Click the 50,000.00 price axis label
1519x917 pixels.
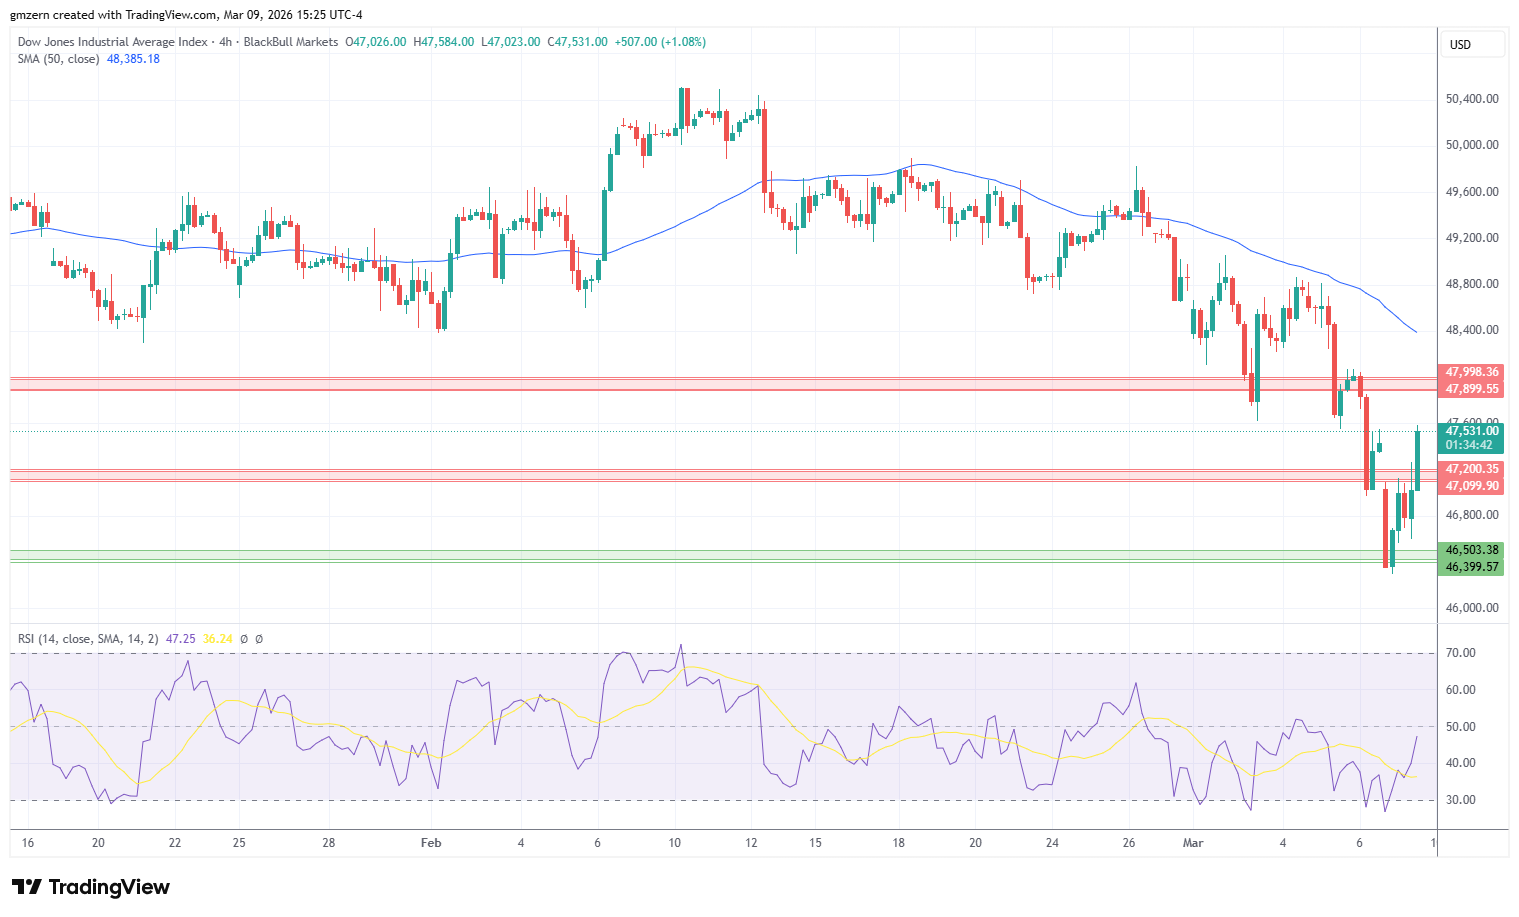1472,145
